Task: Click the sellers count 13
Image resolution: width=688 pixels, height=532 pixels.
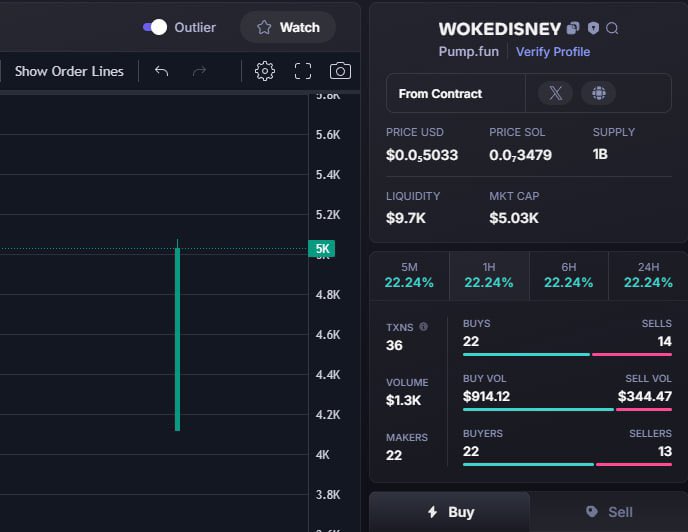Action: coord(665,451)
